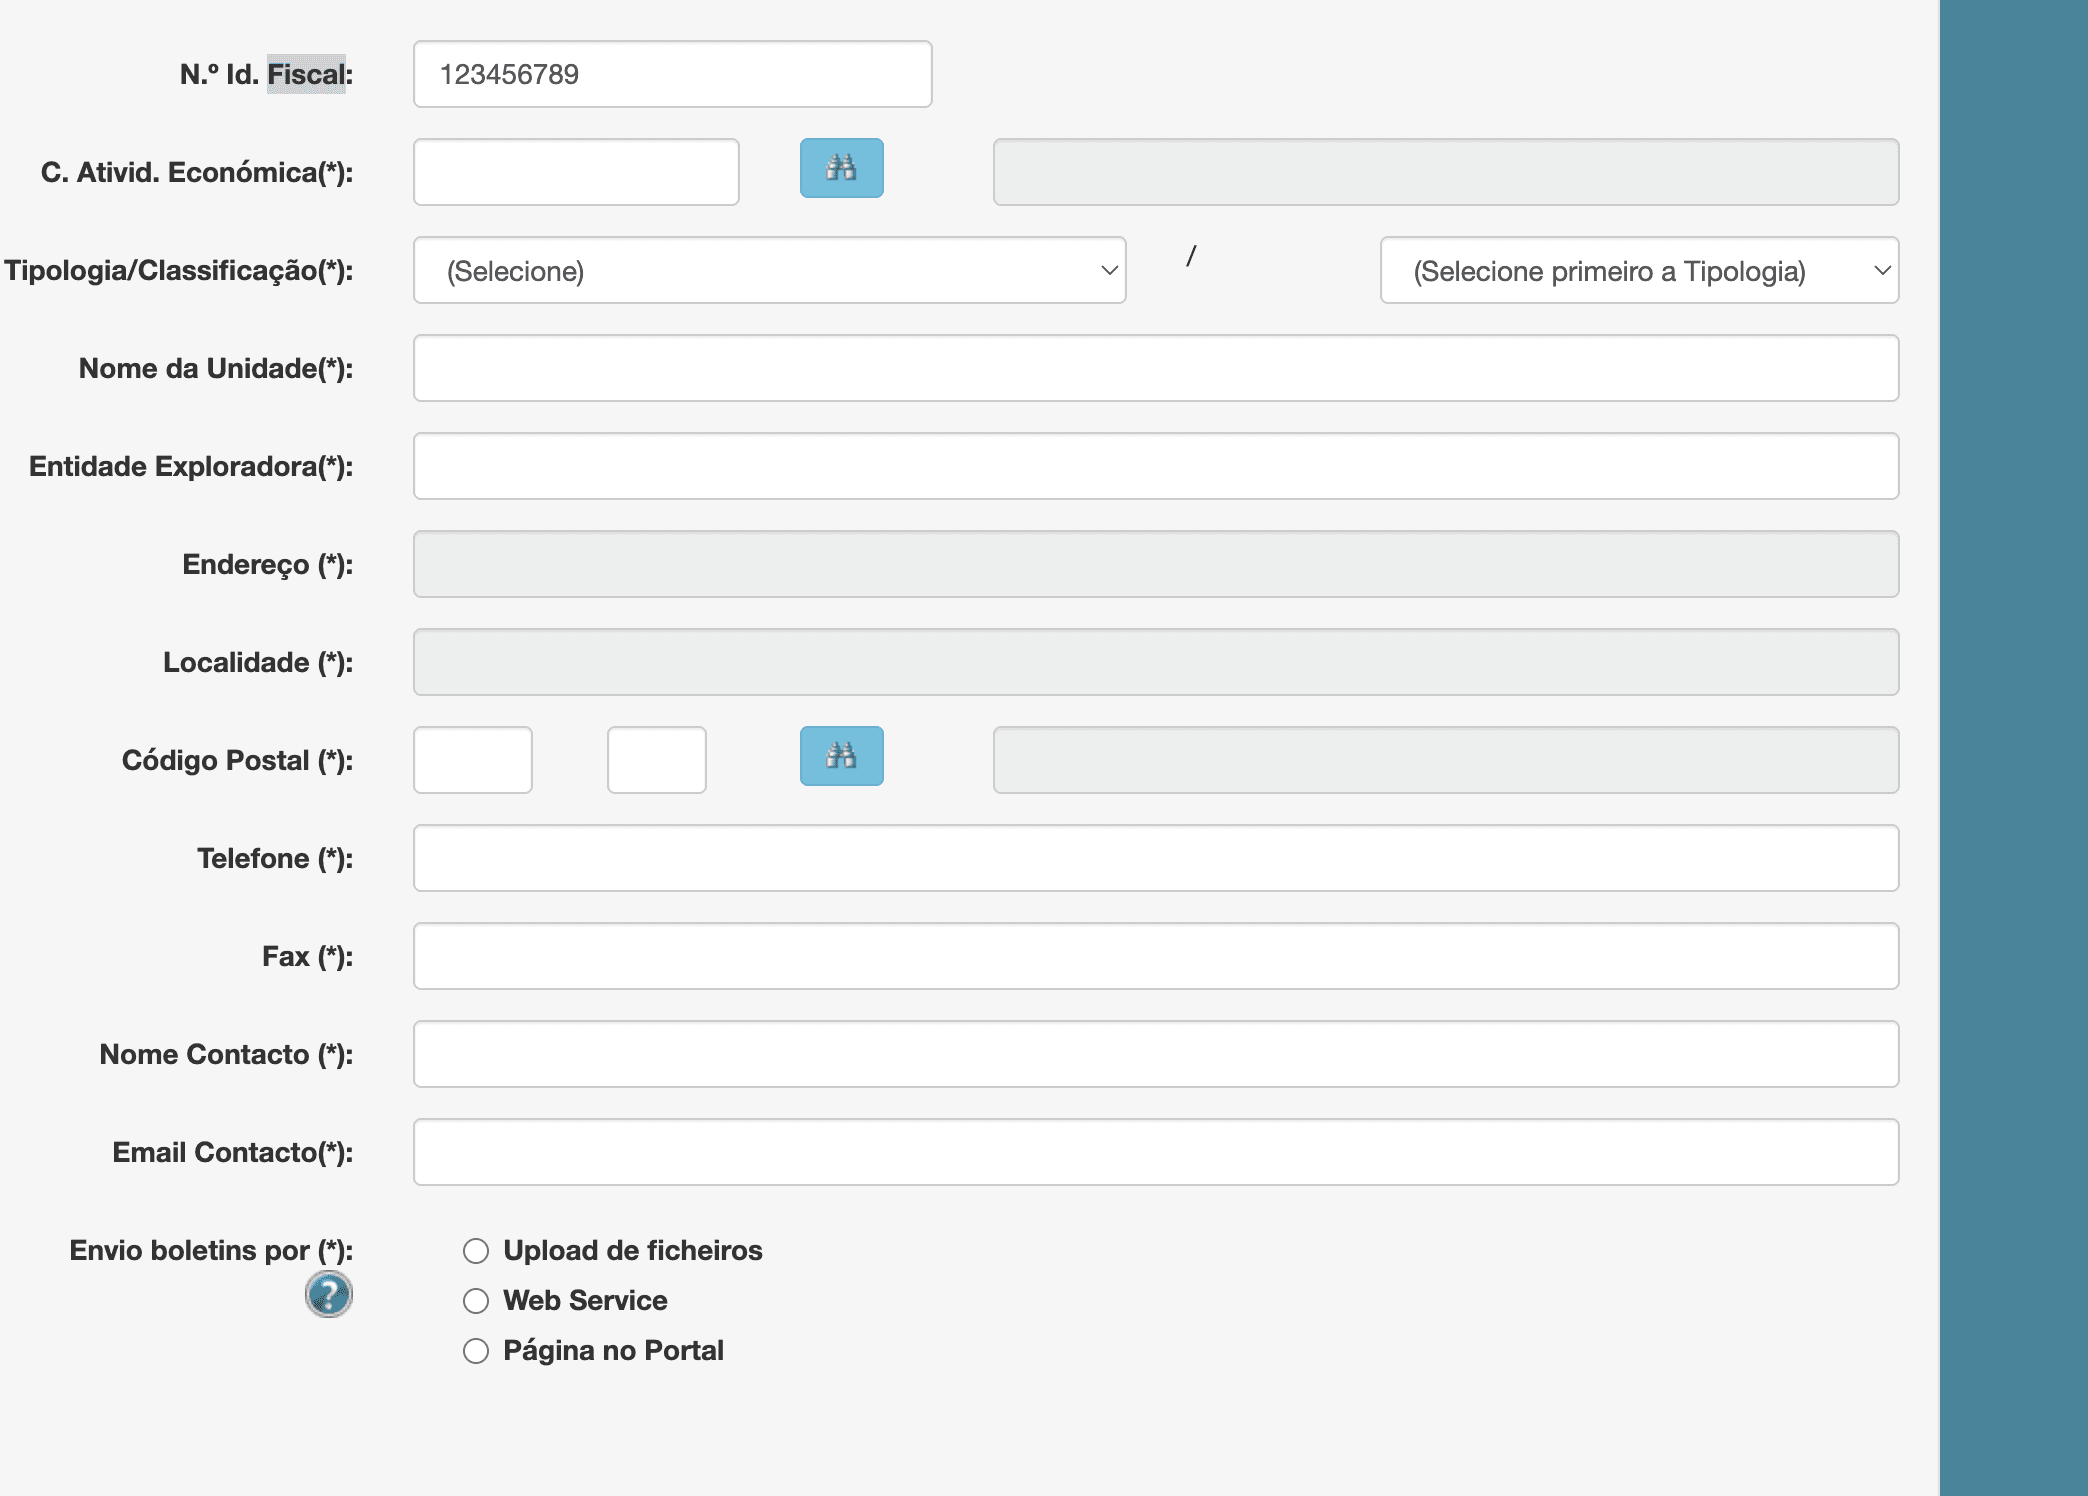
Task: Click the Endereço greyed-out field
Action: click(1155, 564)
